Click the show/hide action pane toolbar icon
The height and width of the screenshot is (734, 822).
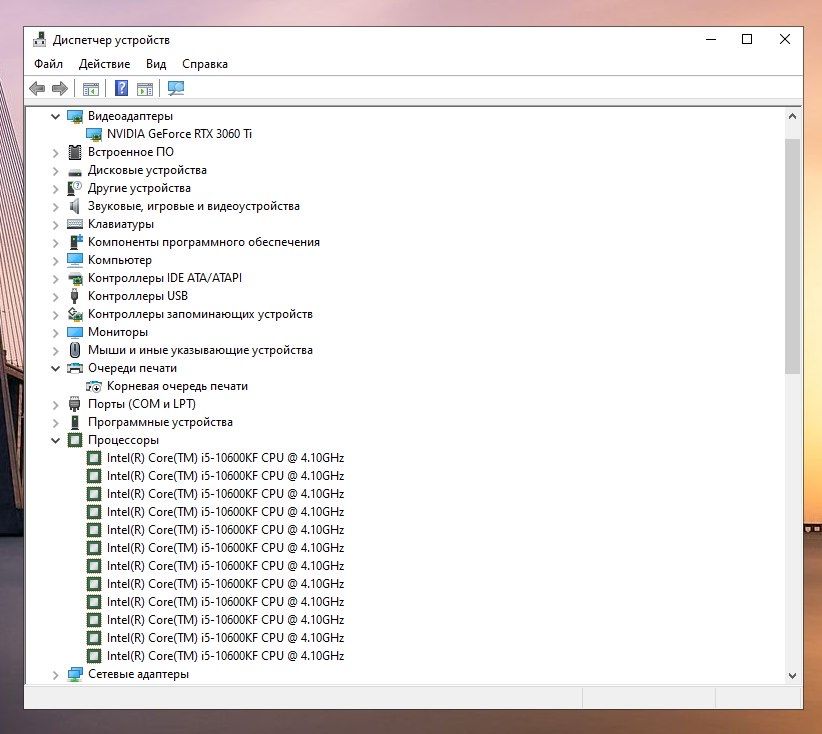pyautogui.click(x=145, y=89)
